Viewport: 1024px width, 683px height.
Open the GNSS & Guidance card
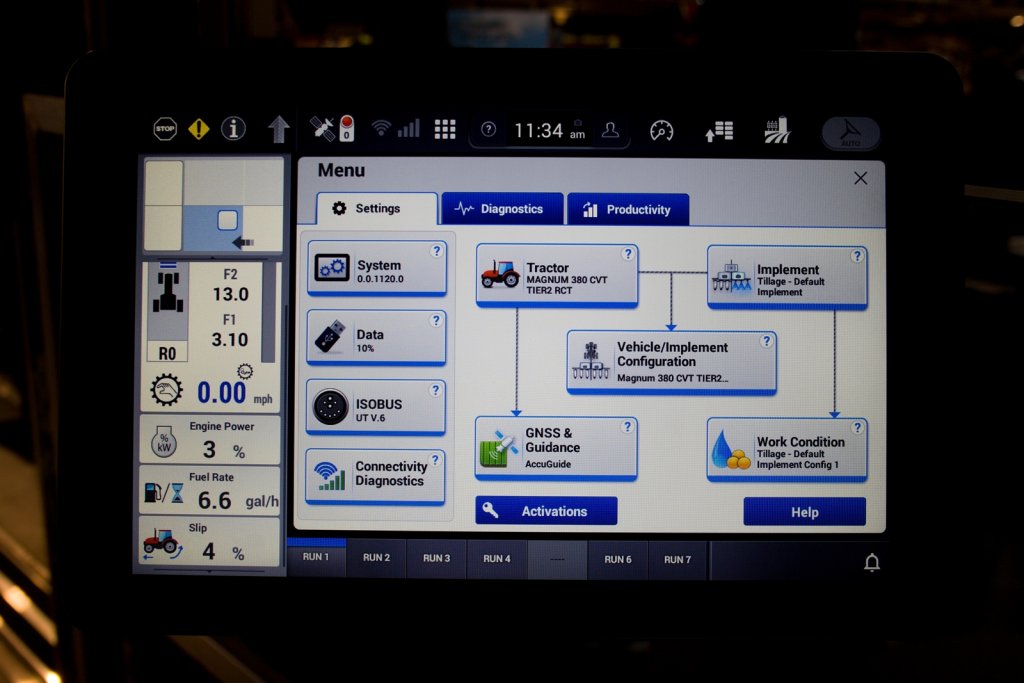[x=556, y=448]
